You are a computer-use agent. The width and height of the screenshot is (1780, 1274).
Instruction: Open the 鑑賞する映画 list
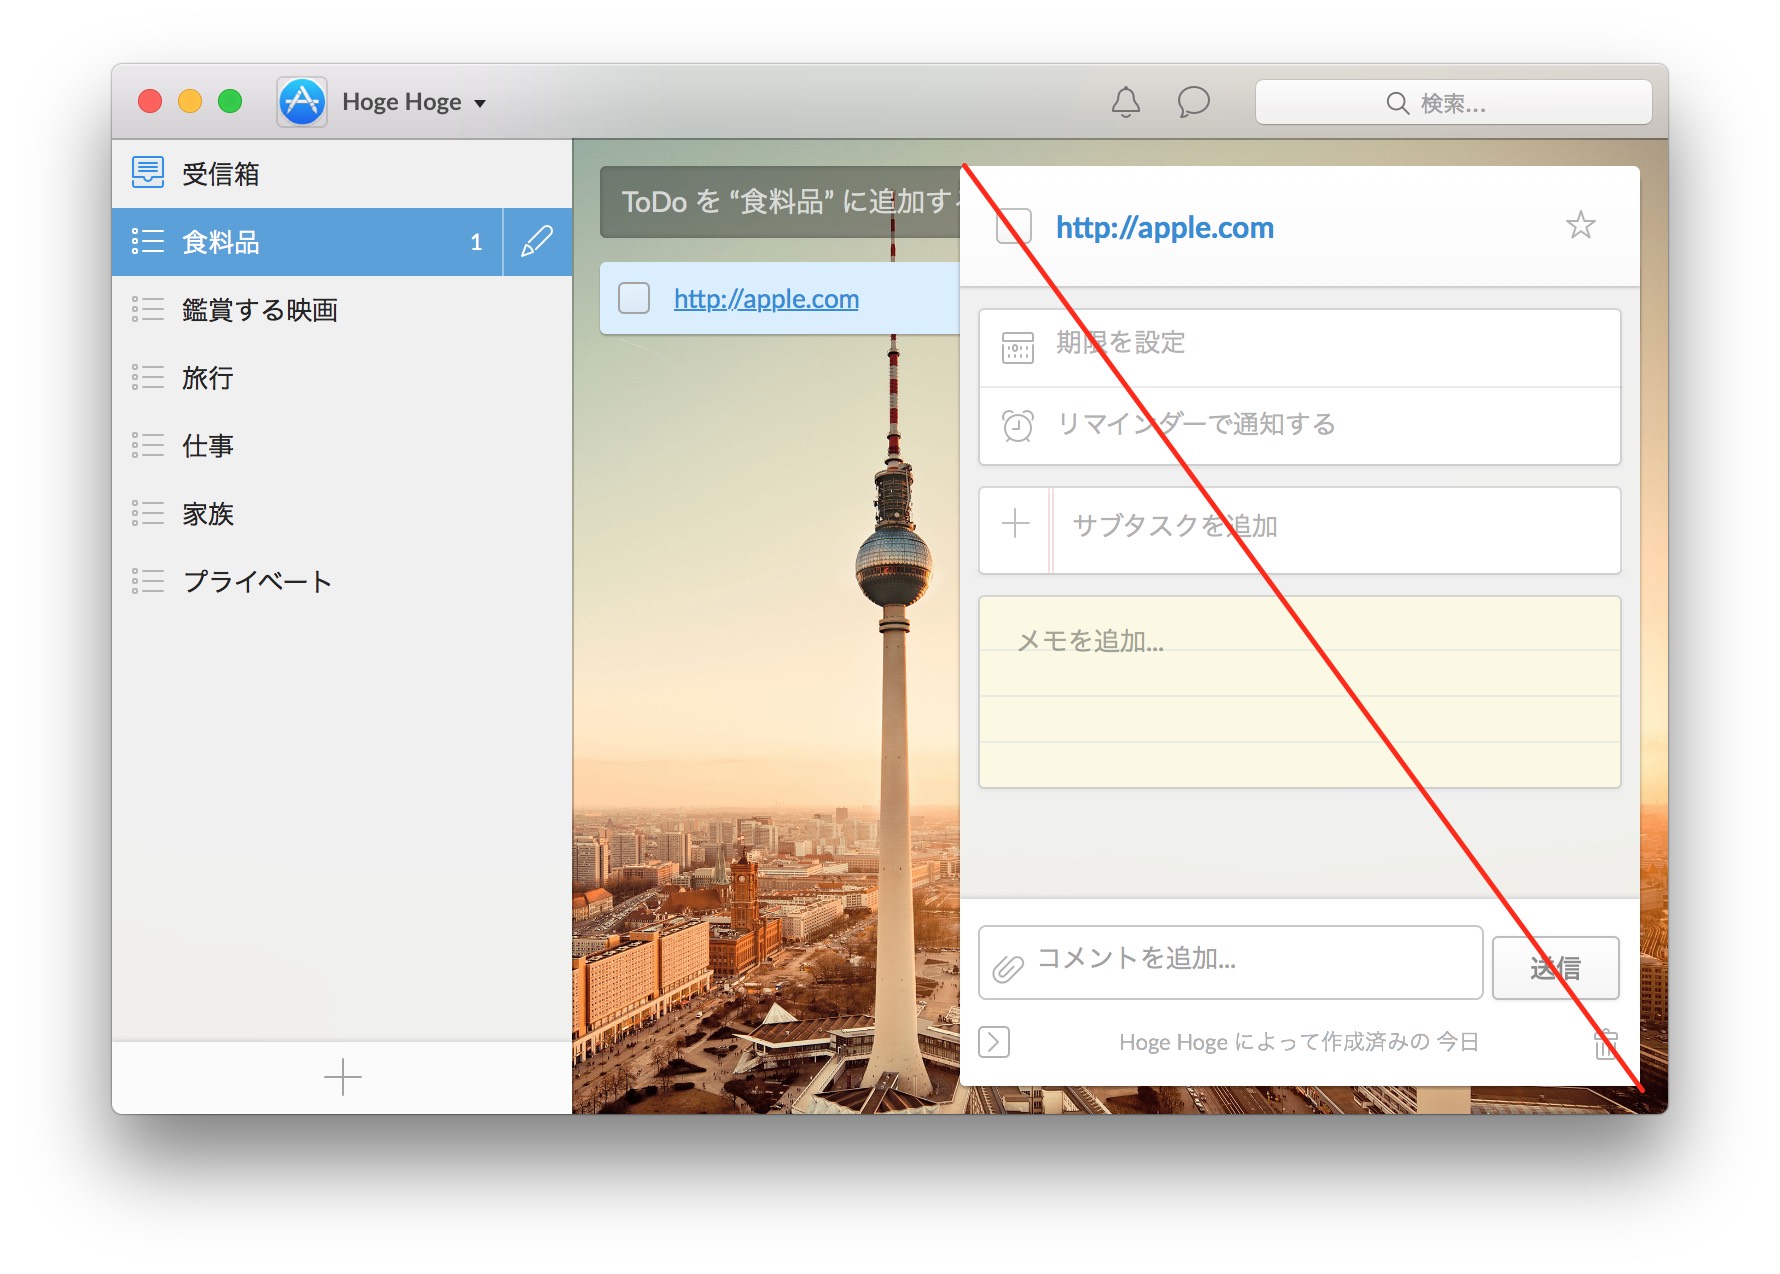342,310
